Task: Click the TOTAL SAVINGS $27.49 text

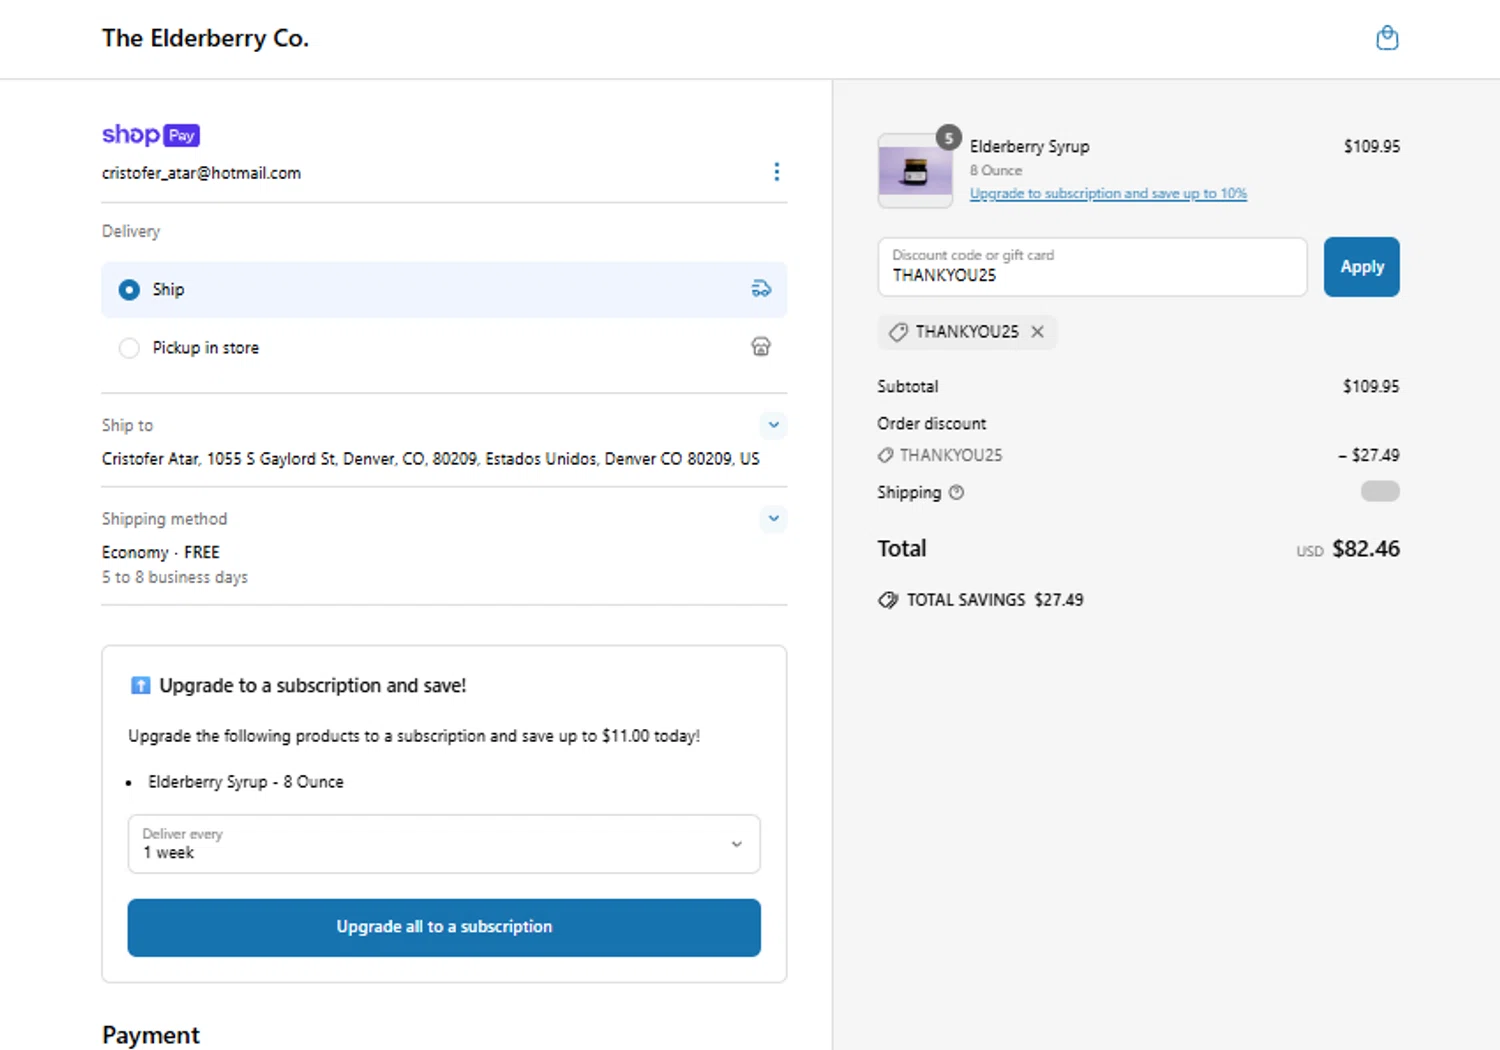Action: (x=995, y=600)
